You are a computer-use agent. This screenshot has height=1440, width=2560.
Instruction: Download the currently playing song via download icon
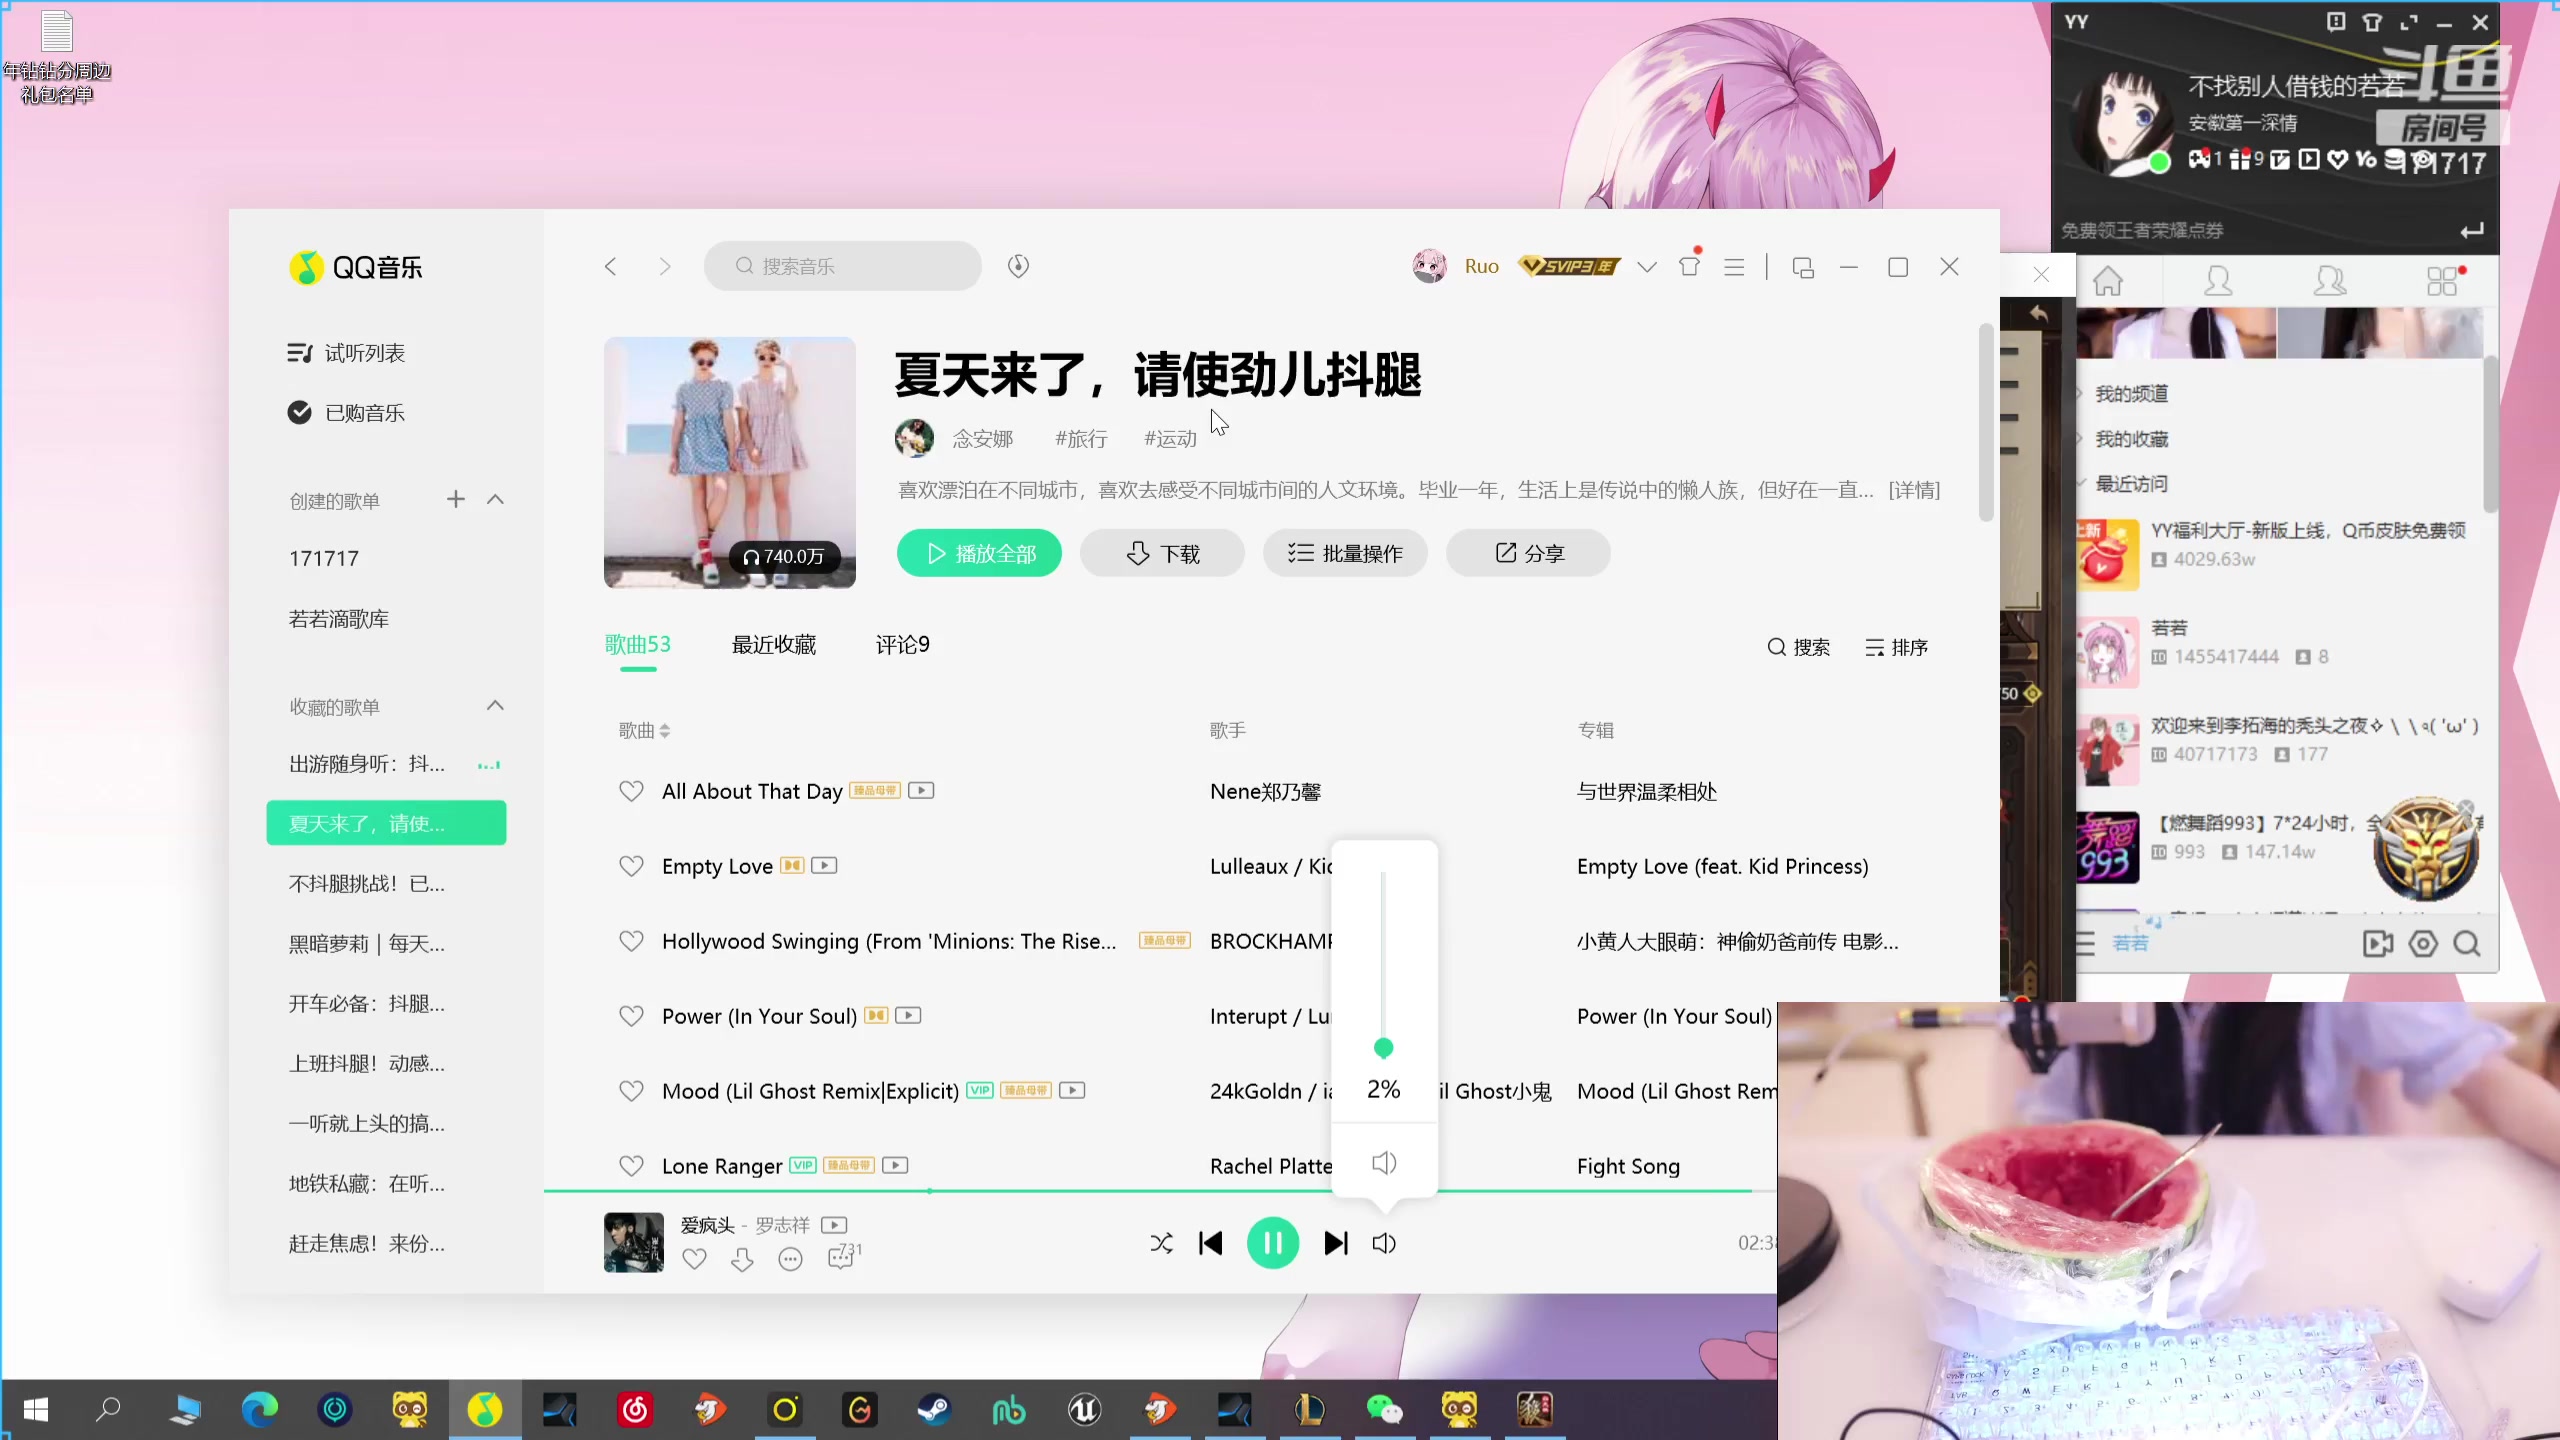[x=742, y=1259]
